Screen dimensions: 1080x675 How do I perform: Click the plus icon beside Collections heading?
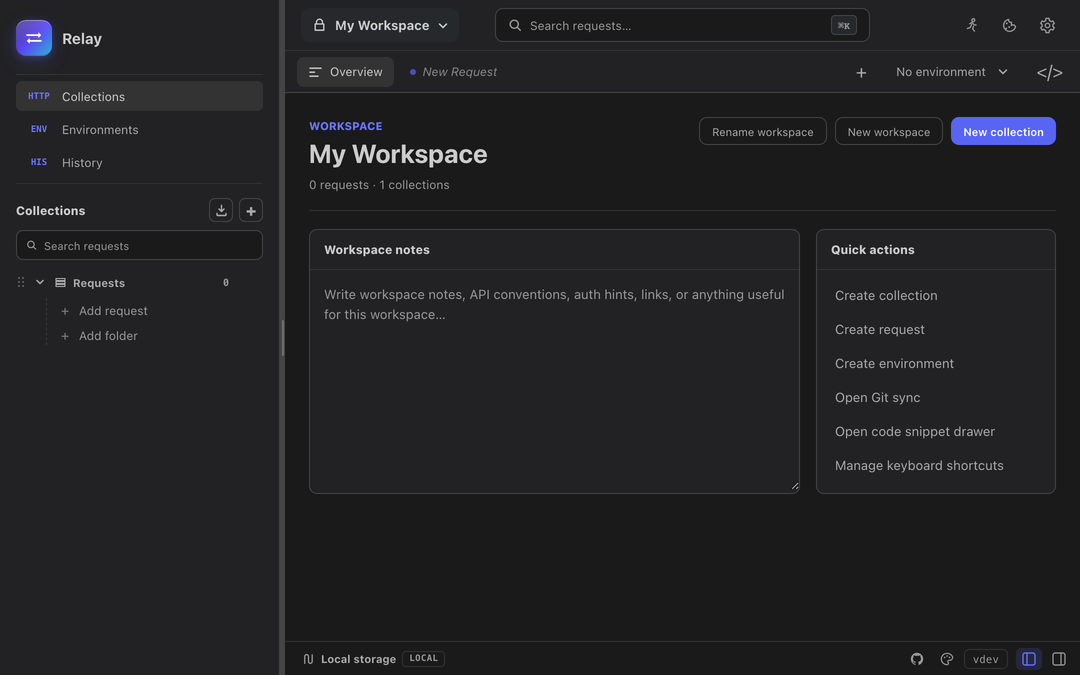251,210
